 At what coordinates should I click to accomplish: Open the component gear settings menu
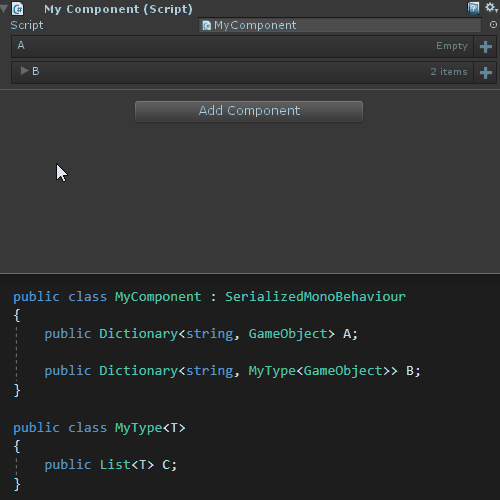[x=491, y=7]
